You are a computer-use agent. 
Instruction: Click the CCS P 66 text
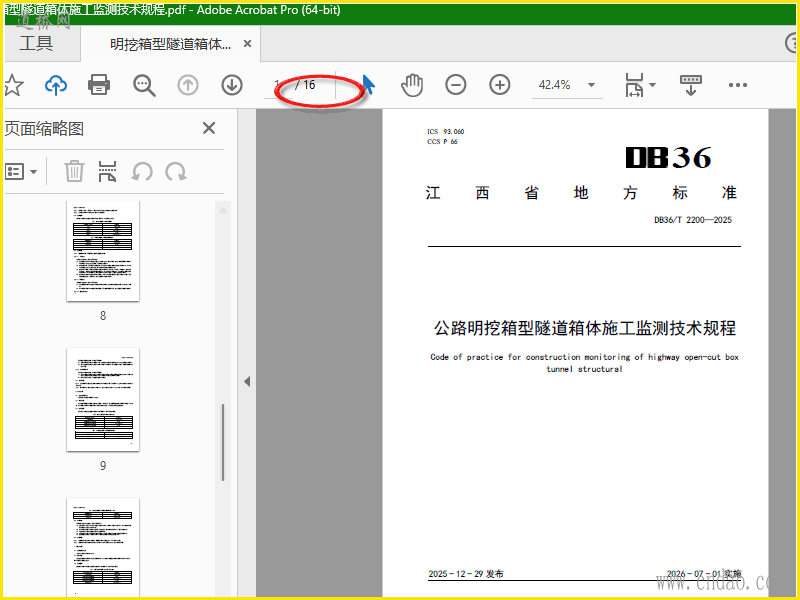point(442,142)
